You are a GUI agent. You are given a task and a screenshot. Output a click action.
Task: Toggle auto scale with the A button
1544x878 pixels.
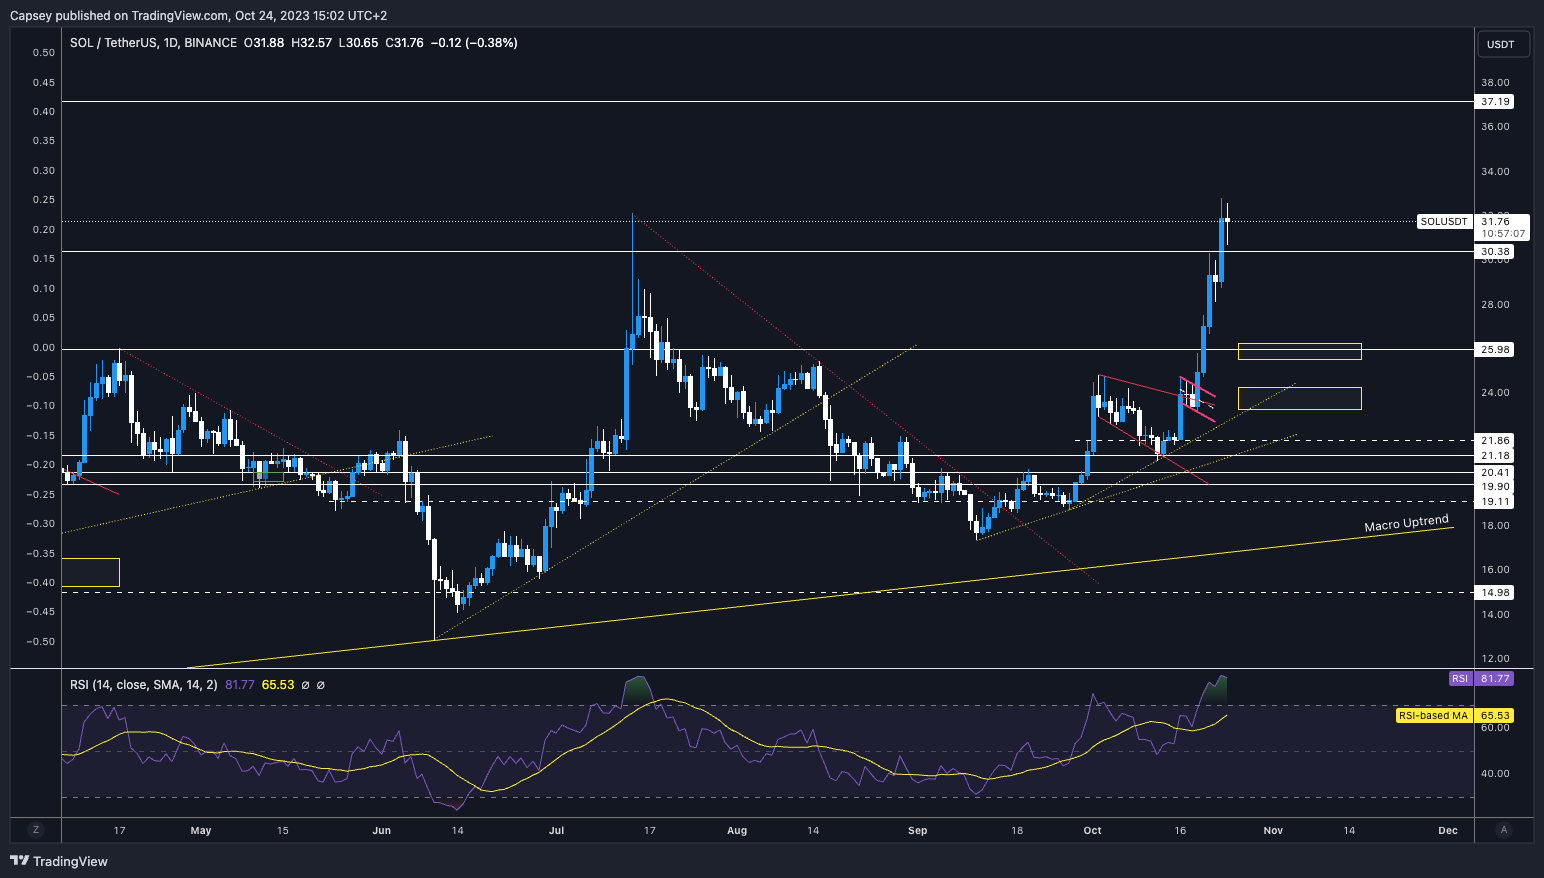click(1503, 830)
